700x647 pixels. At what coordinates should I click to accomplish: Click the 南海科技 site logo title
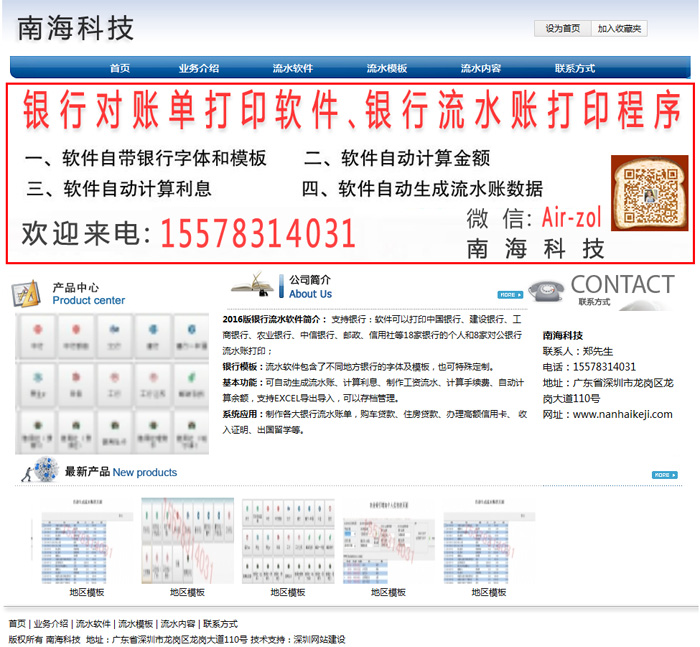pyautogui.click(x=75, y=28)
